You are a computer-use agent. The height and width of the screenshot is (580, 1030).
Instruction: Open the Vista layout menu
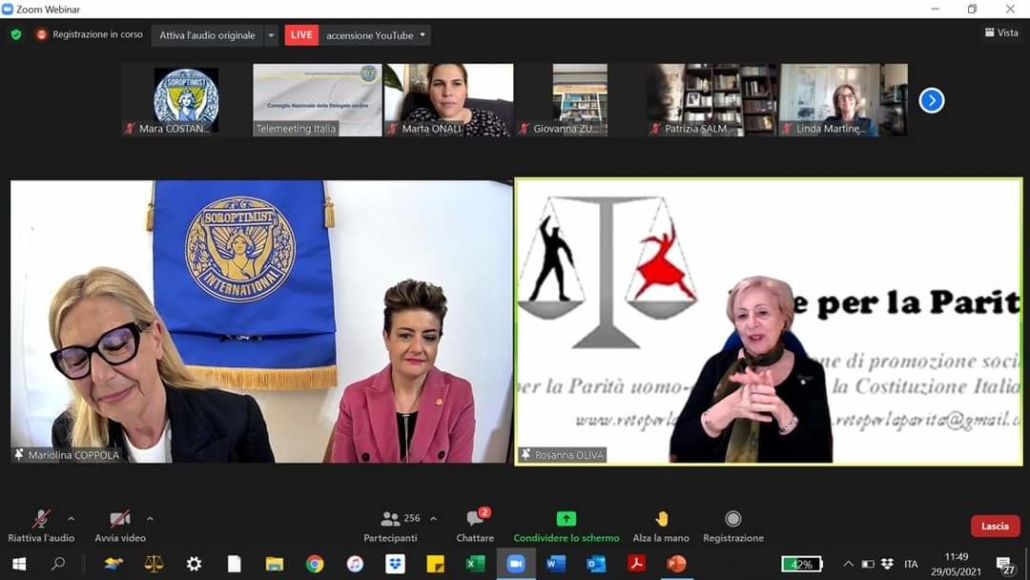tap(1001, 33)
